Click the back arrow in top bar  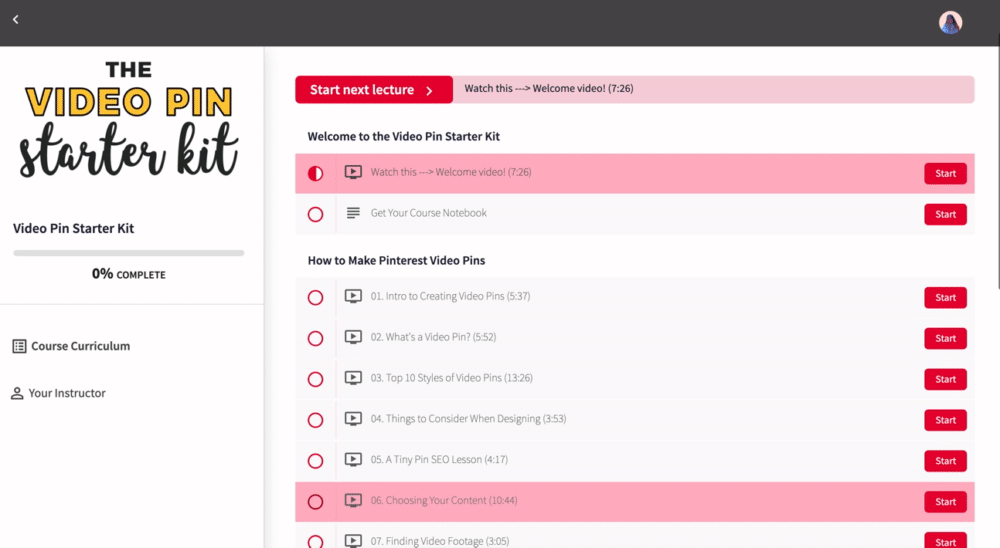point(15,20)
